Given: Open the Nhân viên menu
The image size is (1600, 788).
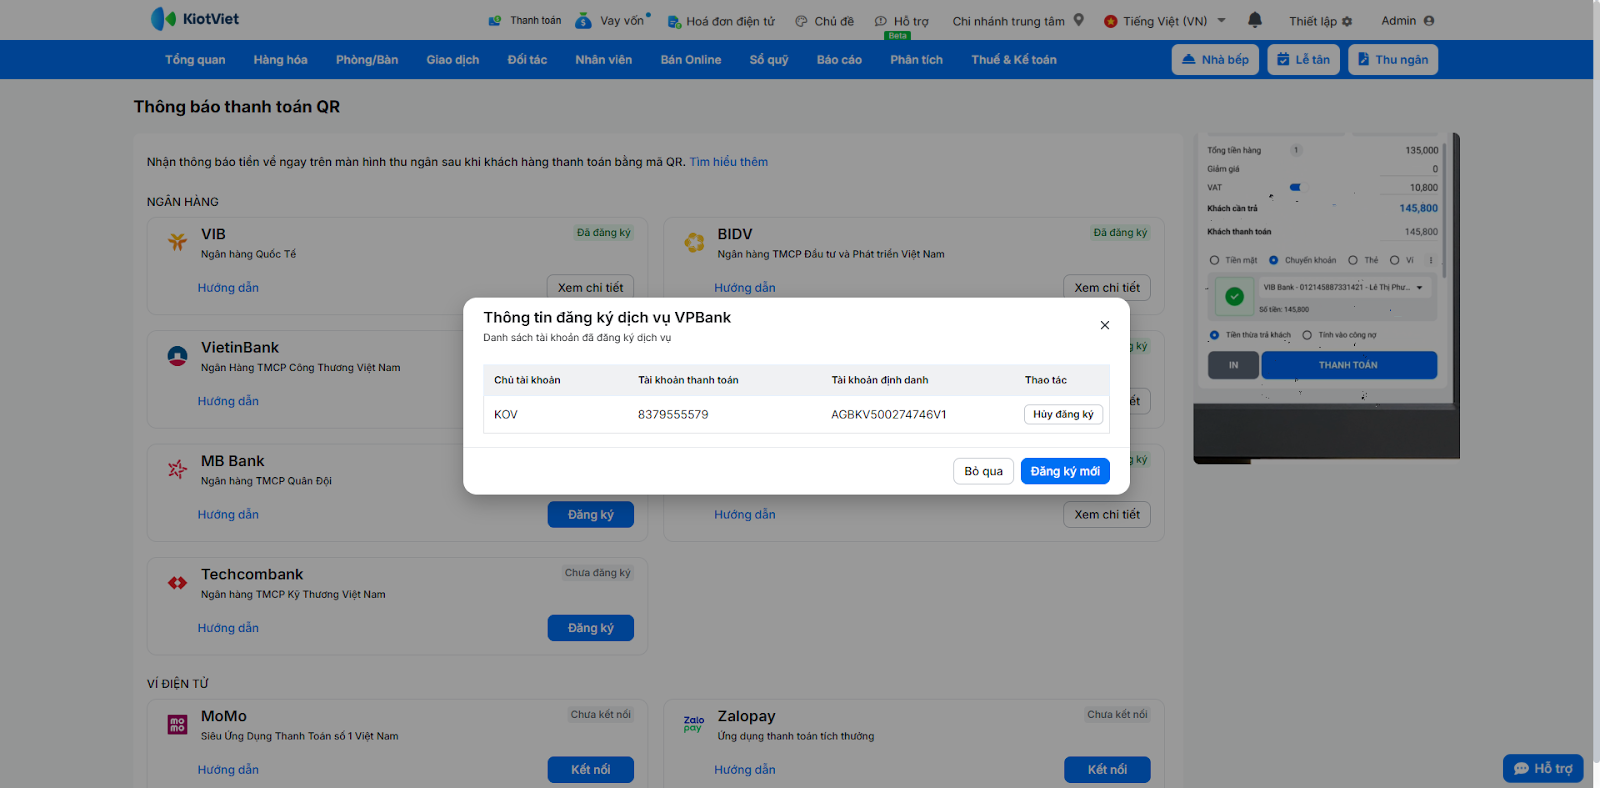Looking at the screenshot, I should (604, 60).
